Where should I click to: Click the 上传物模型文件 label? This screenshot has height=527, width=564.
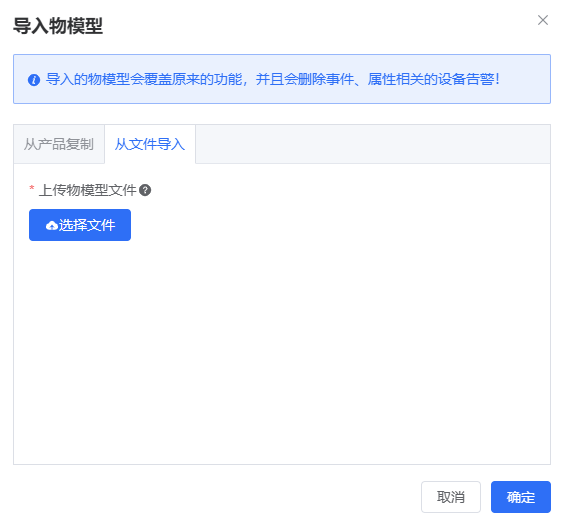[x=88, y=190]
